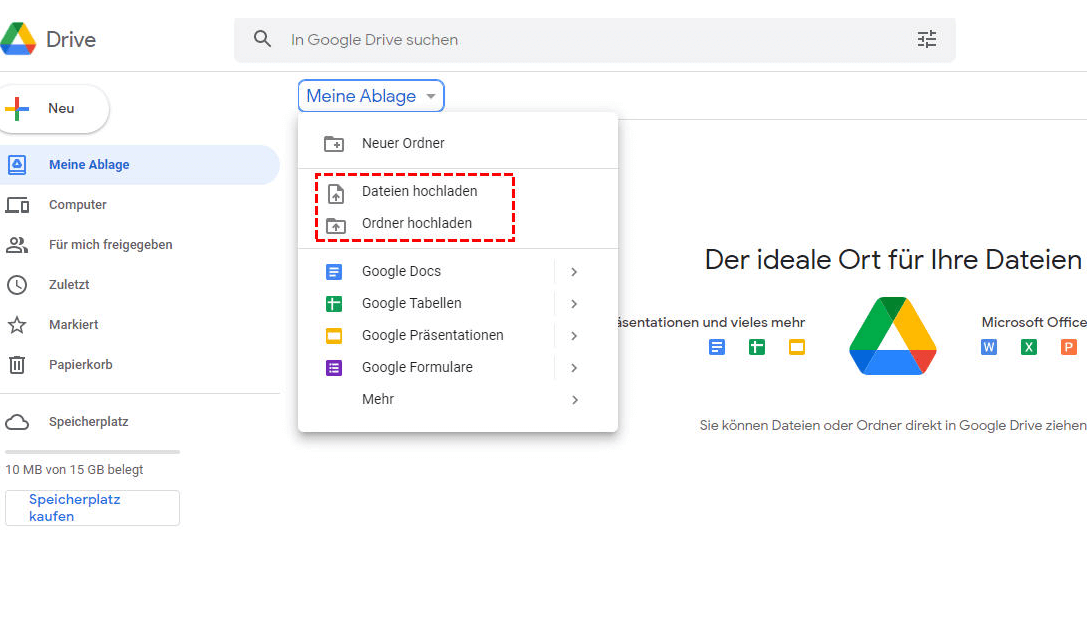Viewport: 1087px width, 633px height.
Task: Select Dateien hochladen from menu
Action: point(419,191)
